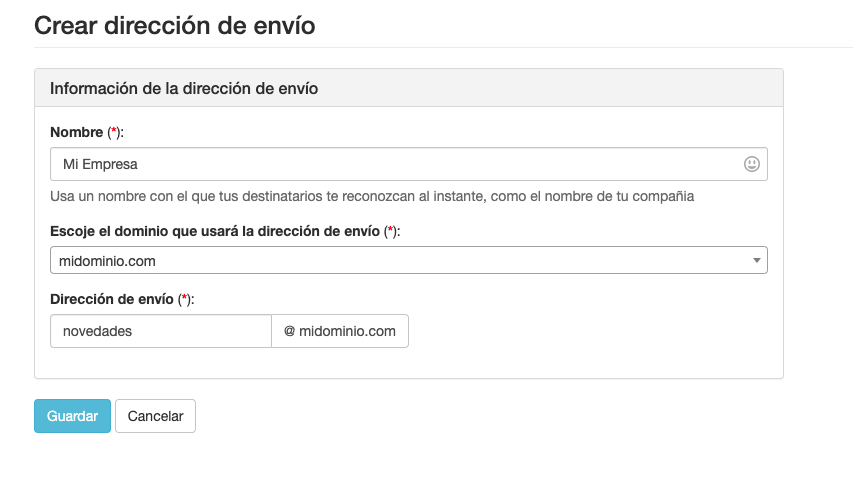The width and height of the screenshot is (853, 490).
Task: Click the help text below Nombre field
Action: [372, 196]
